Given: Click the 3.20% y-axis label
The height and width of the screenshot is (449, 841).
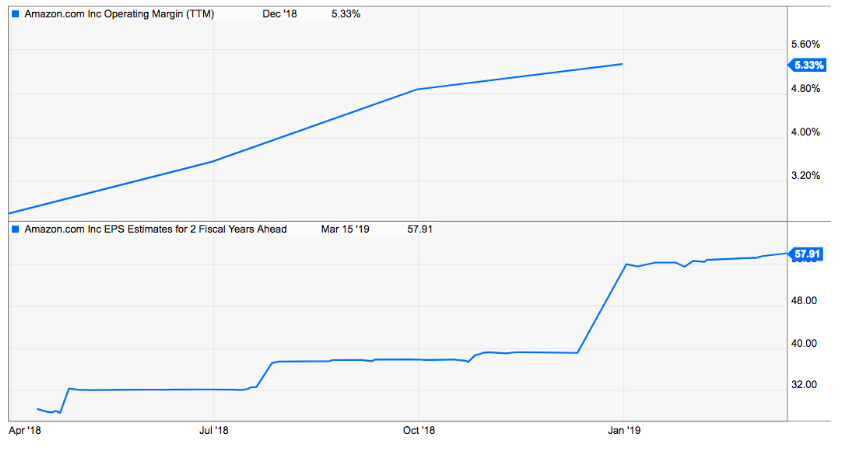Looking at the screenshot, I should pyautogui.click(x=806, y=175).
